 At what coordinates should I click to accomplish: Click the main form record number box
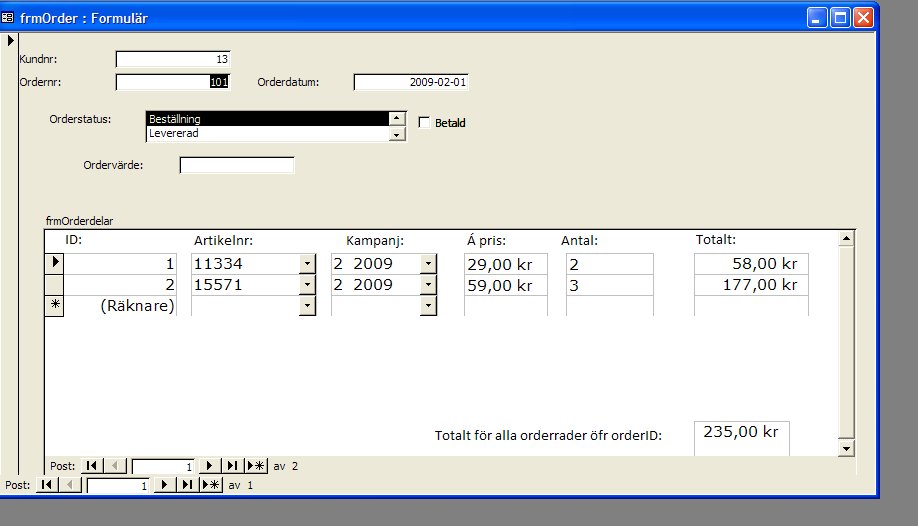tap(118, 486)
